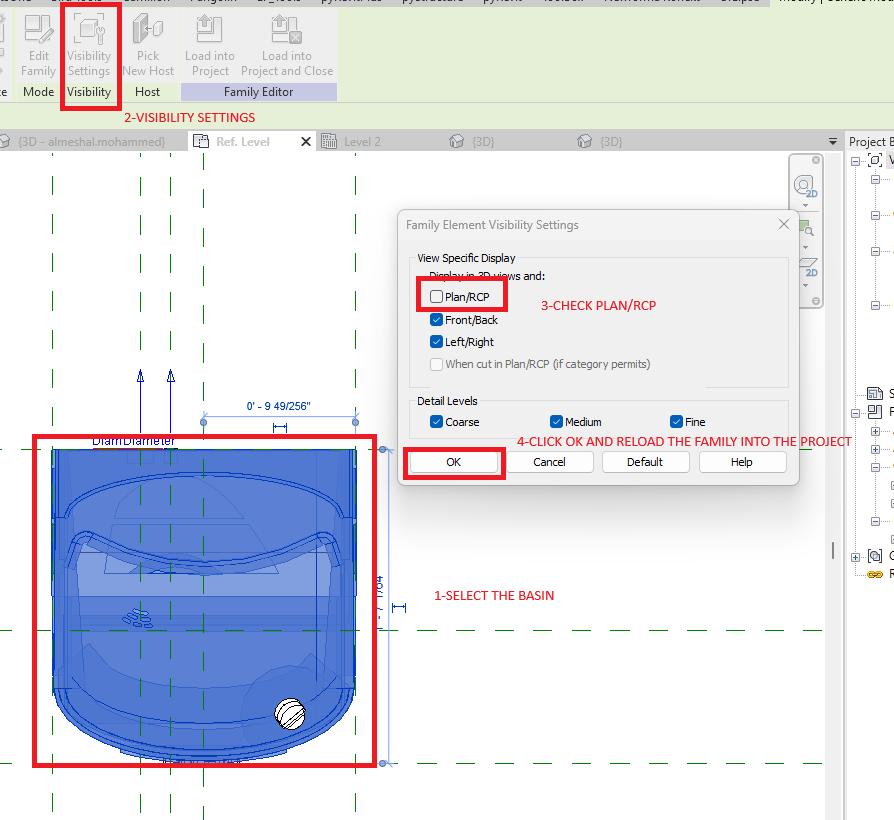Screen dimensions: 894x820
Task: Open the view tabs list dropdown arrow
Action: [x=833, y=141]
